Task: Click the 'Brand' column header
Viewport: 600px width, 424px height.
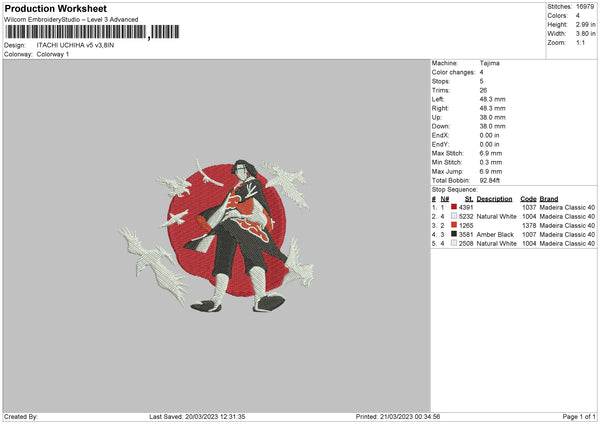Action: (x=549, y=199)
